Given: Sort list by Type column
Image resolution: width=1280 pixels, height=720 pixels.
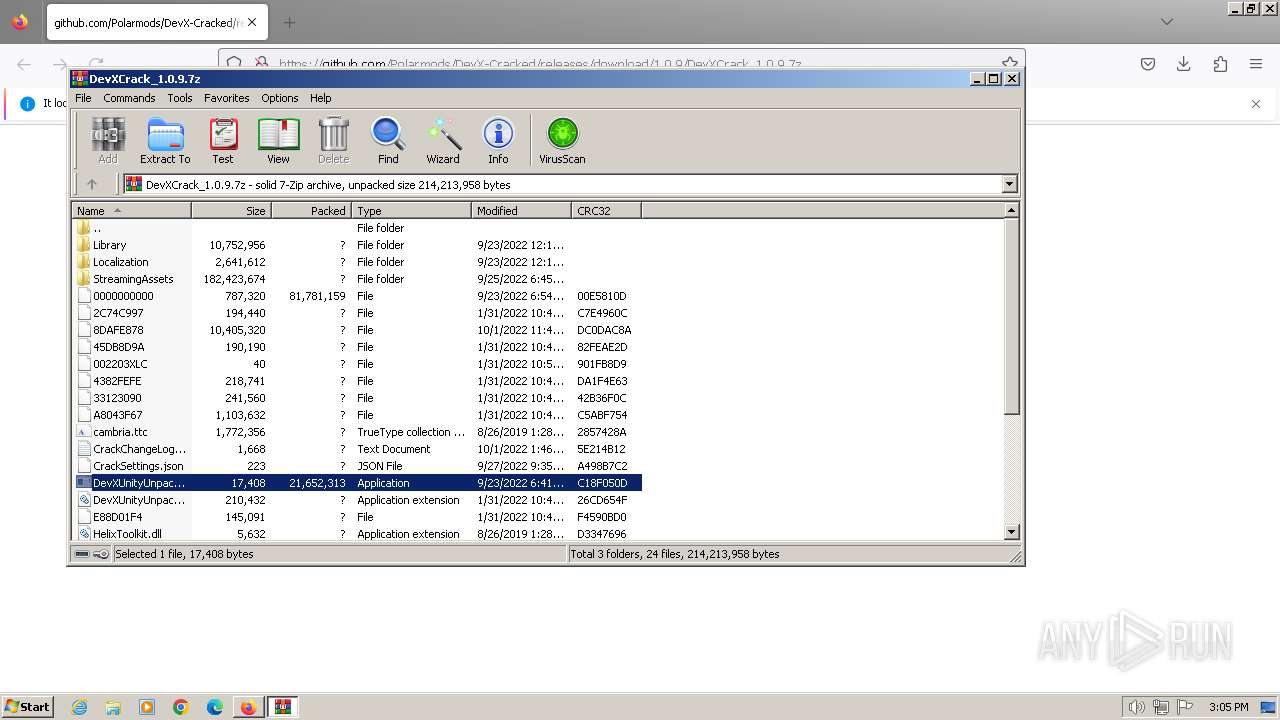Looking at the screenshot, I should click(x=411, y=211).
